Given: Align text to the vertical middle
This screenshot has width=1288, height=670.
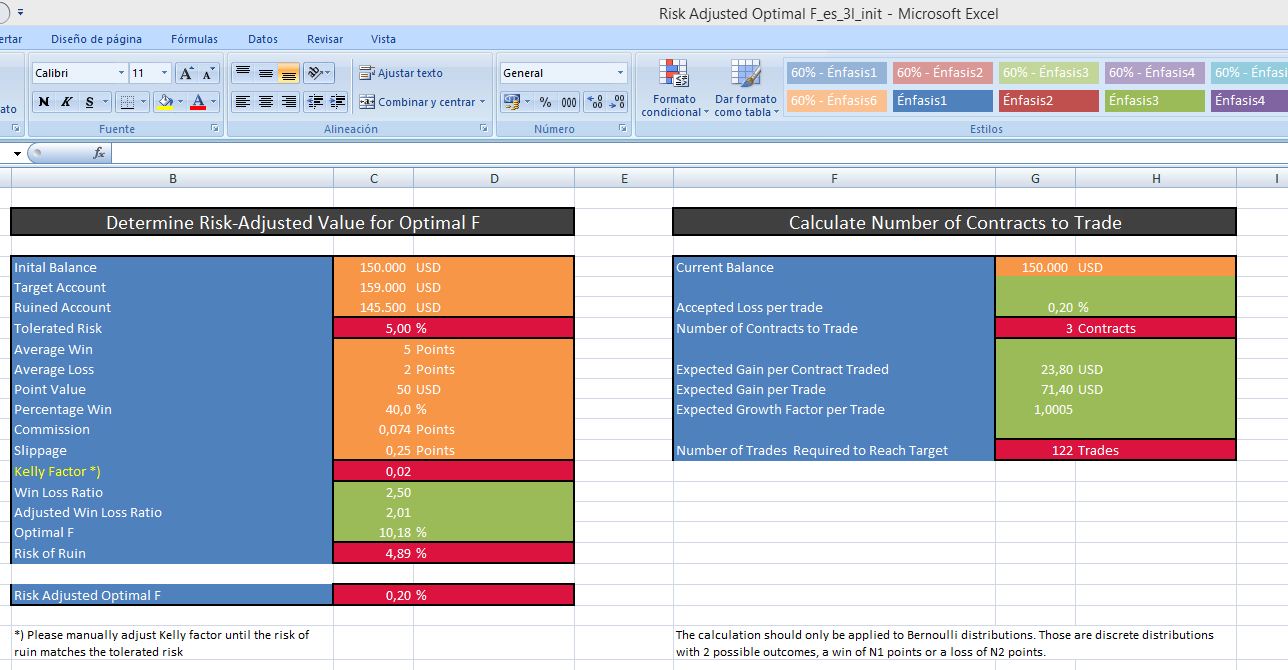Looking at the screenshot, I should click(x=265, y=73).
